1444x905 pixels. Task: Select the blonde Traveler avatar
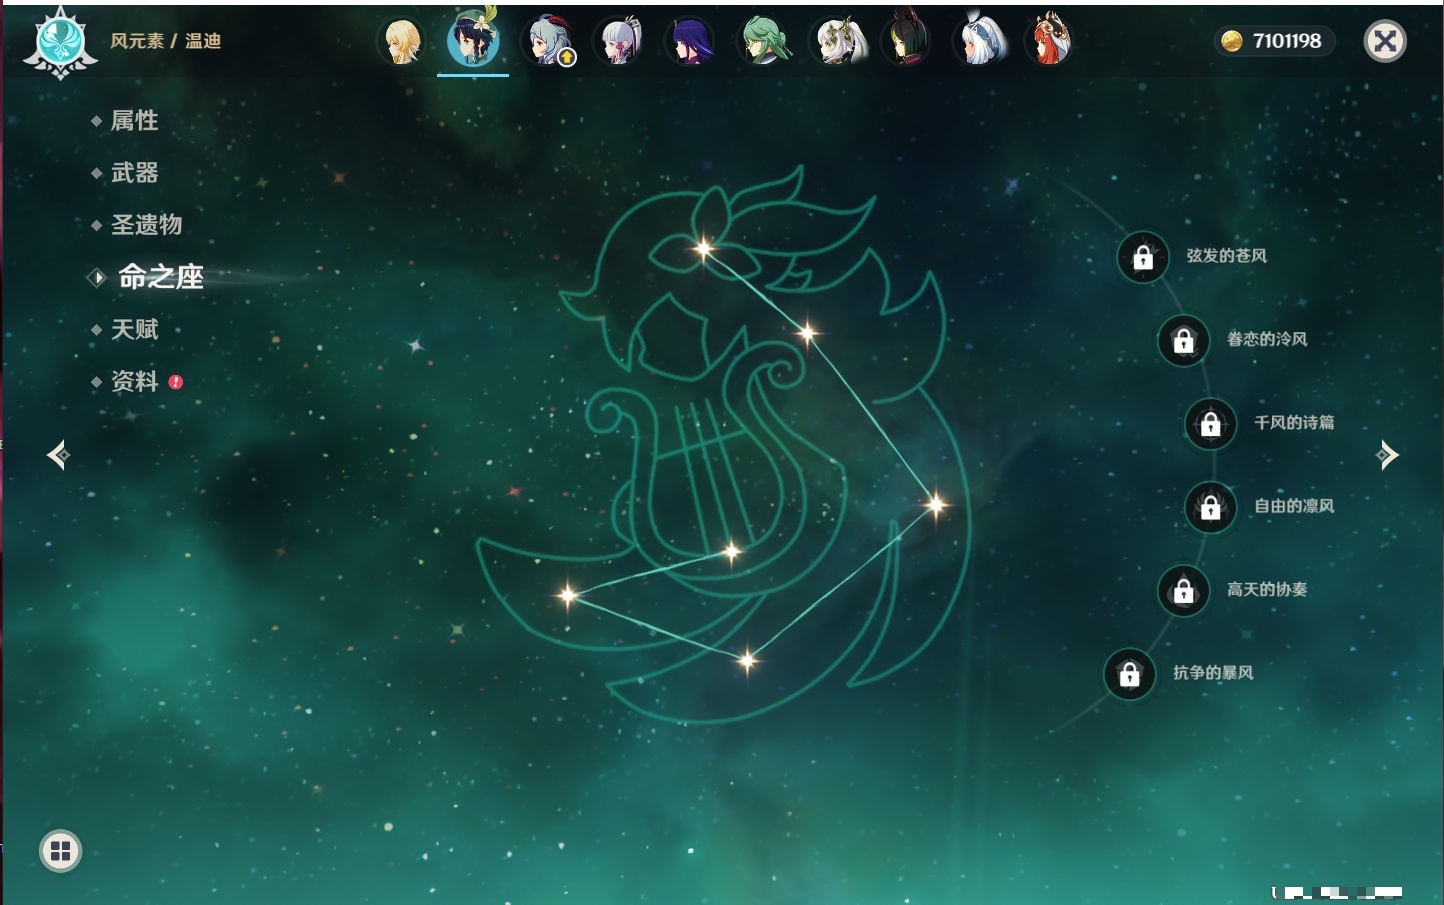(x=402, y=42)
